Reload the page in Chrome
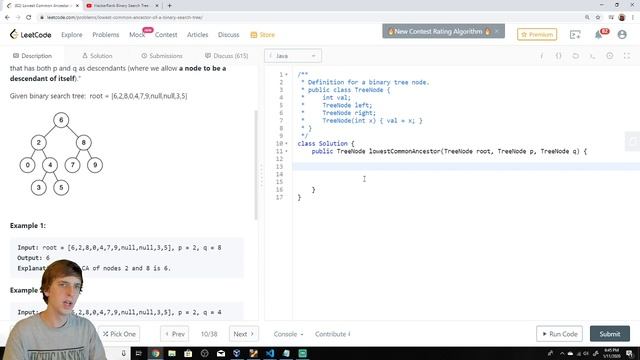Image resolution: width=640 pixels, height=360 pixels. (29, 17)
